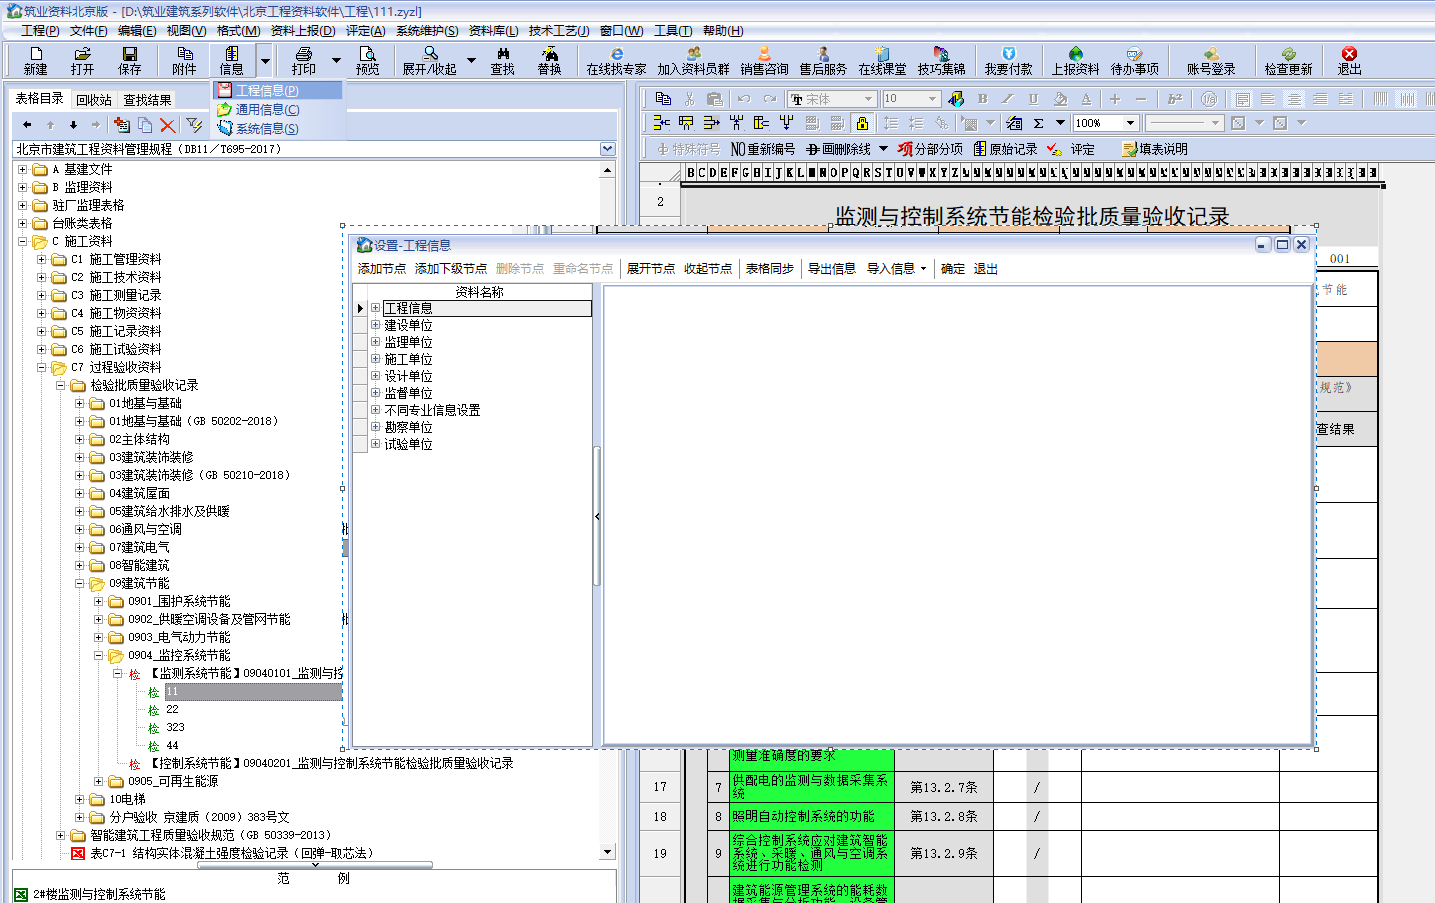Click the 填表说明 form instructions icon
The width and height of the screenshot is (1435, 903).
[x=1155, y=149]
